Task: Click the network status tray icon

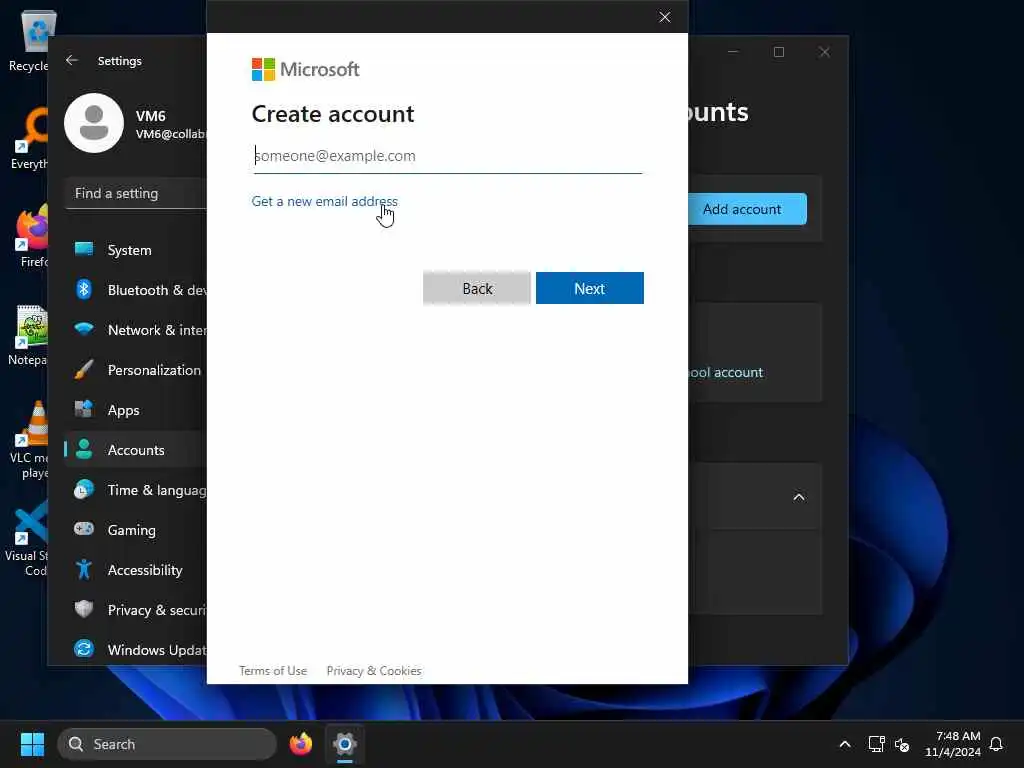Action: coord(876,744)
